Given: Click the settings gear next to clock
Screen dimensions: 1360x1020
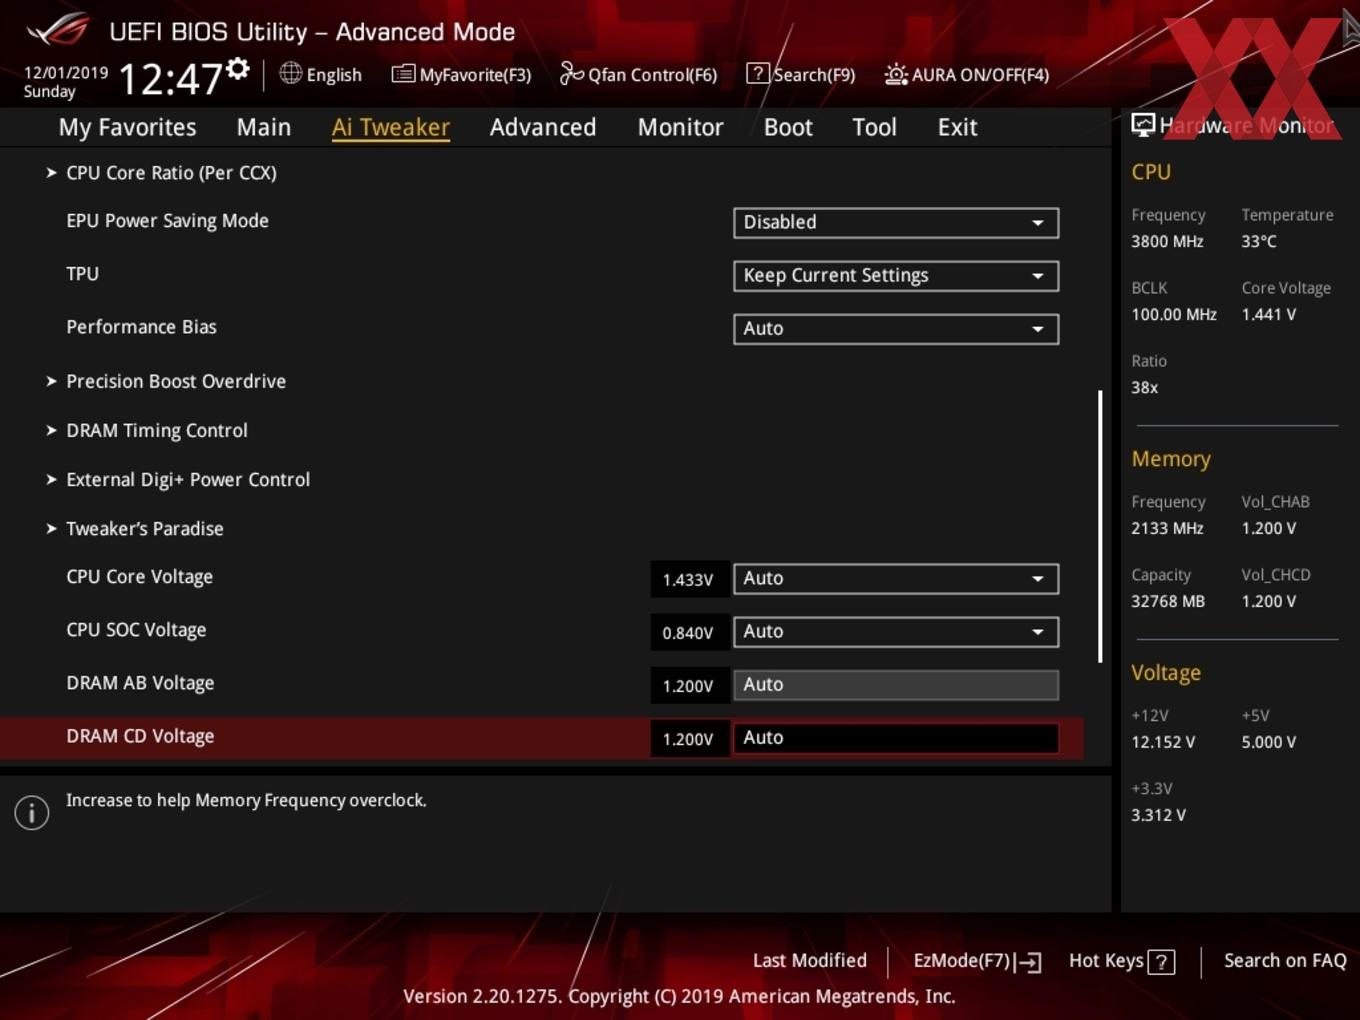Looking at the screenshot, I should pyautogui.click(x=238, y=69).
